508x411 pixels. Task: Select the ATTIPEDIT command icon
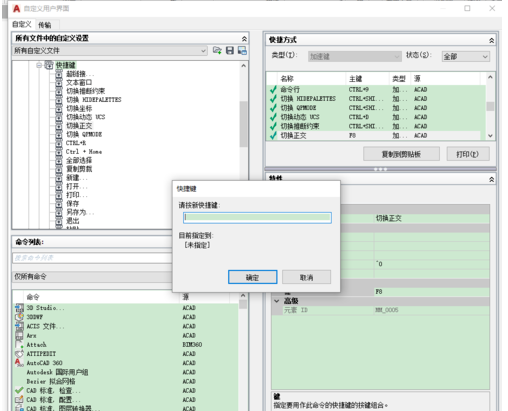[x=19, y=354]
